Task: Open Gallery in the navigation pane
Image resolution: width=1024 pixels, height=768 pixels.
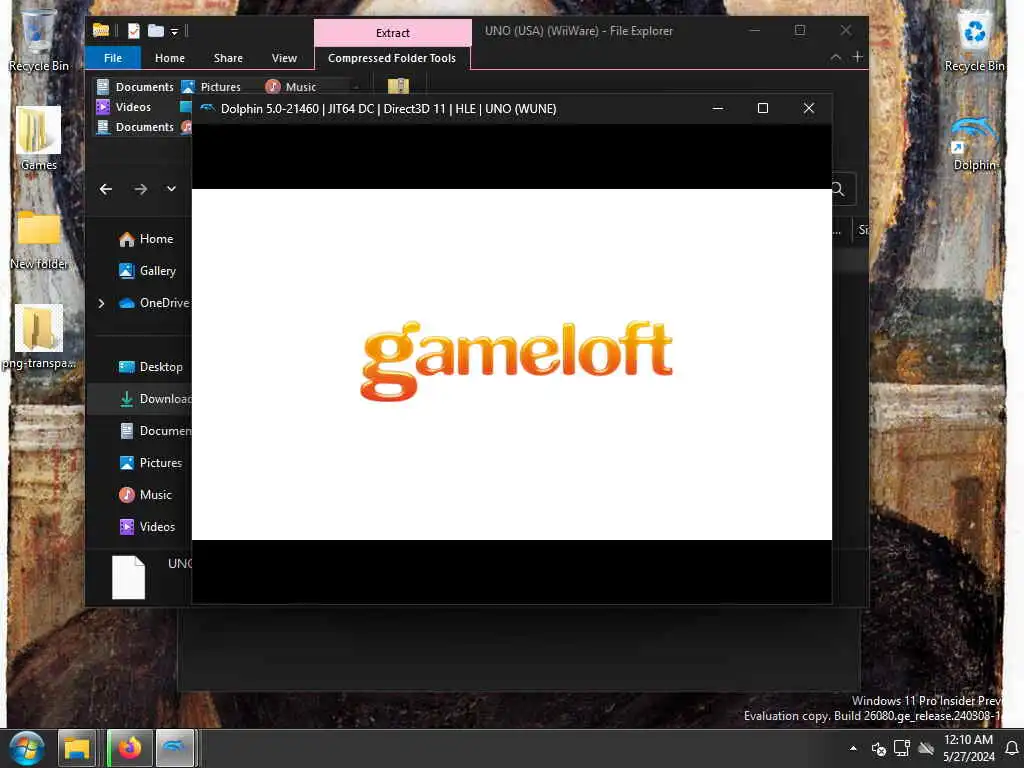Action: coord(148,271)
